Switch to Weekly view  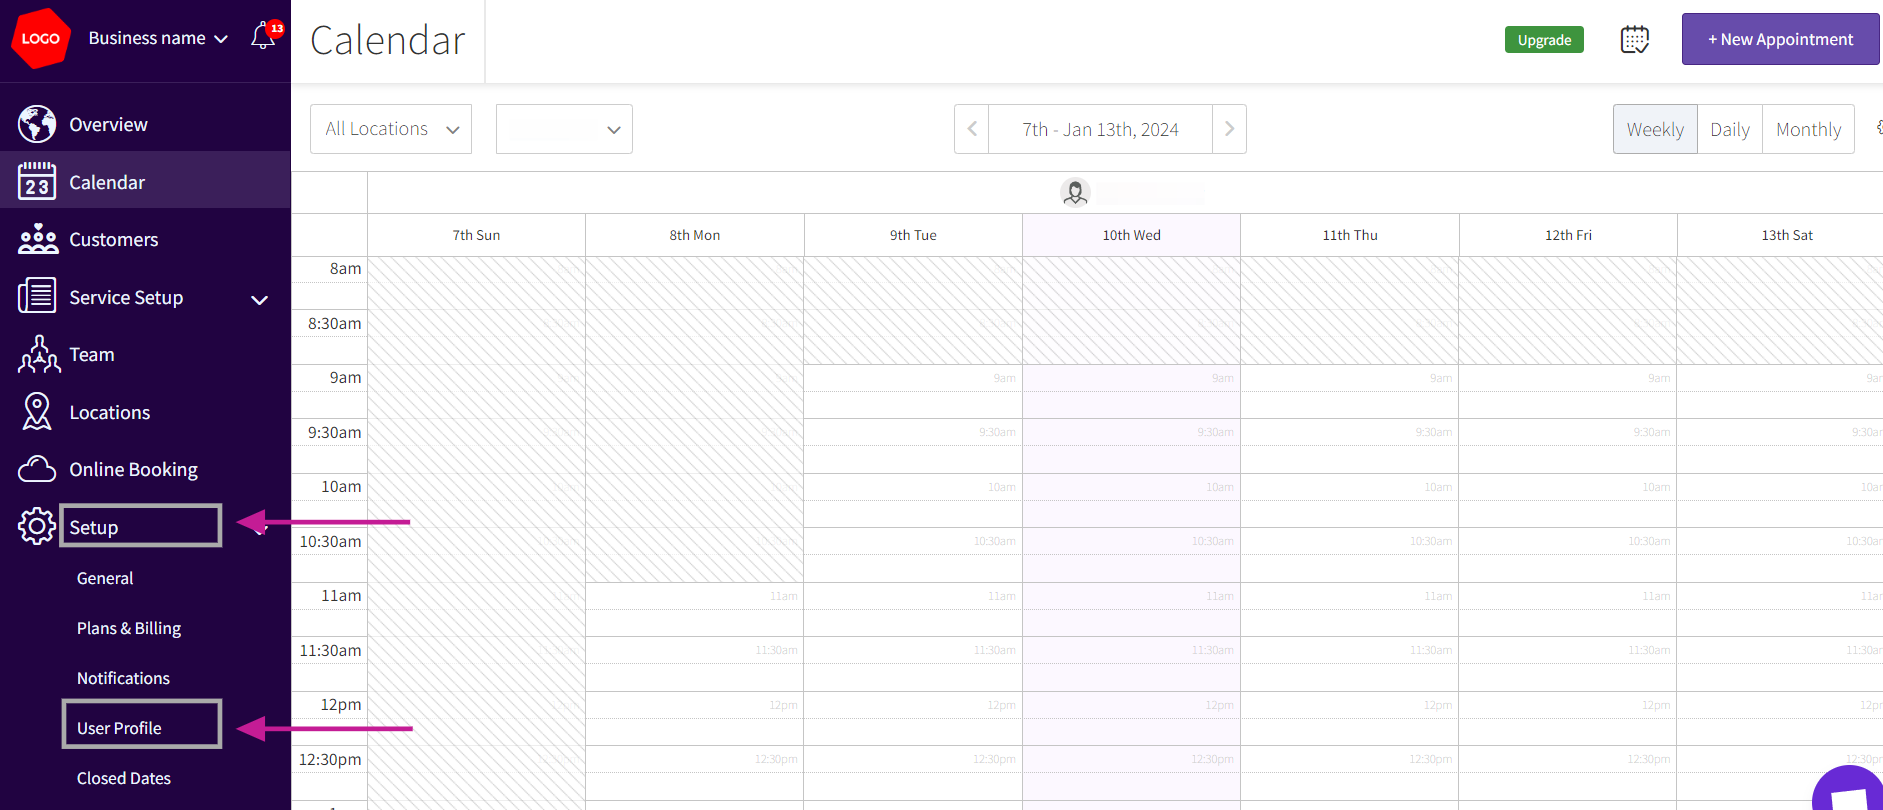[x=1654, y=129]
